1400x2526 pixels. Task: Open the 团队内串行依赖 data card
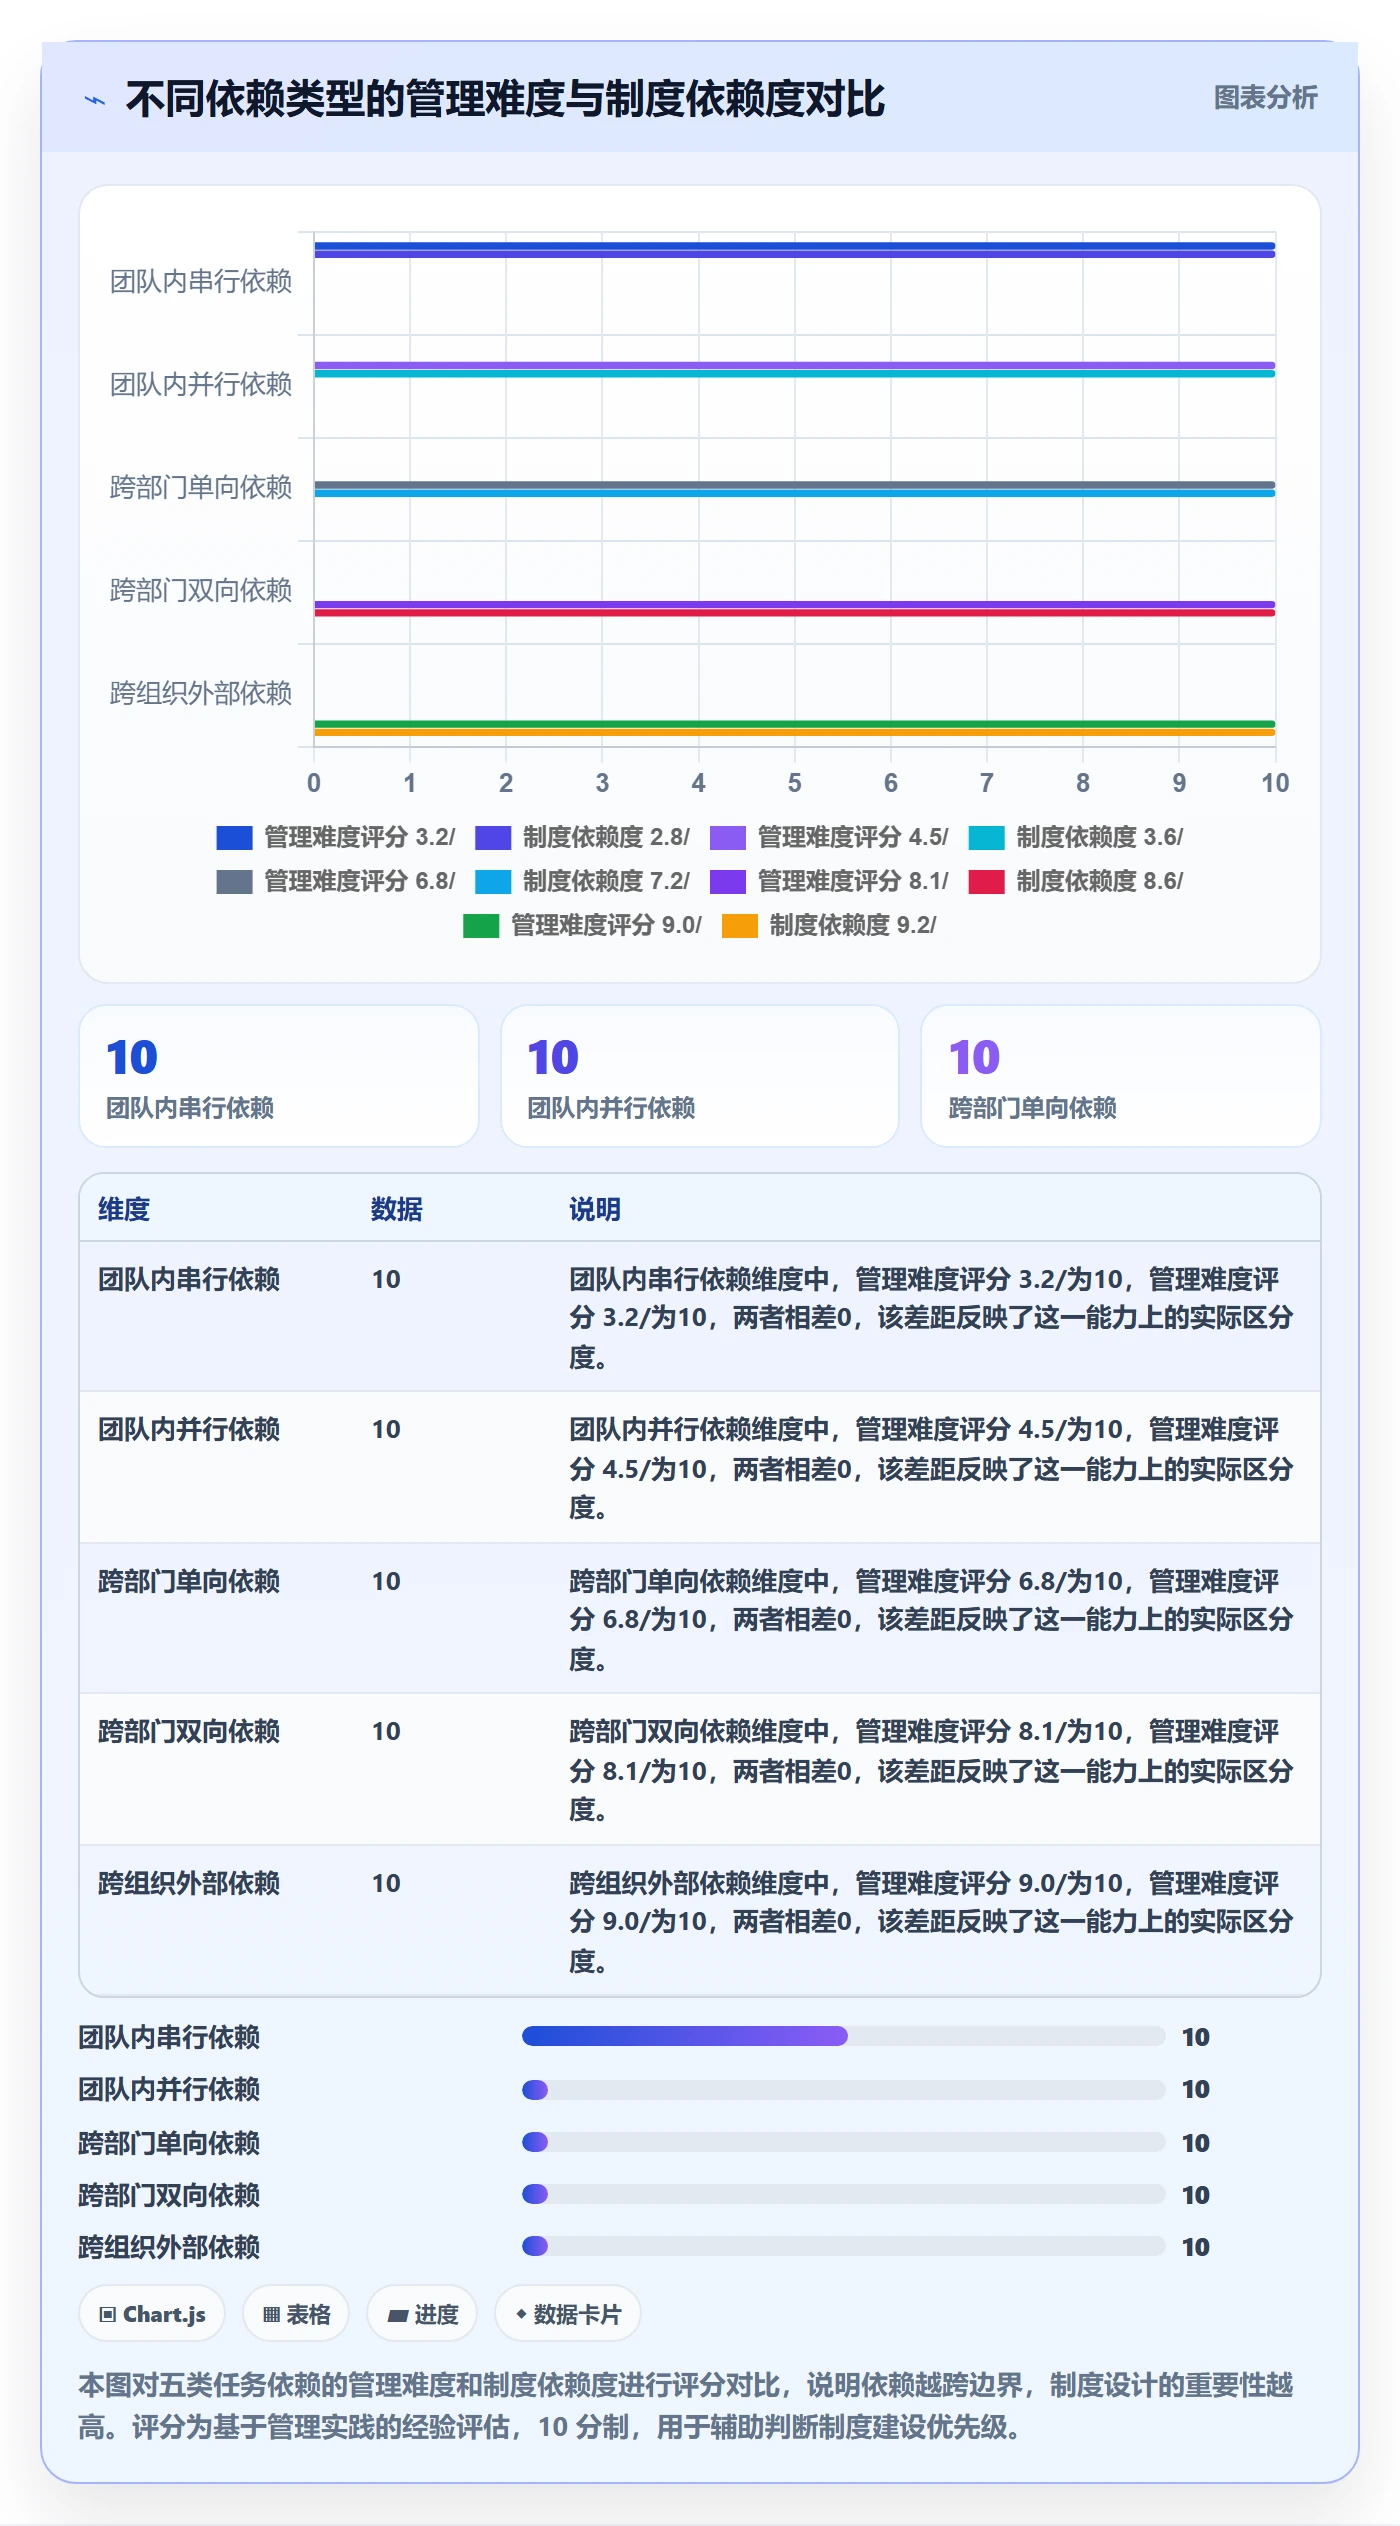click(279, 1076)
